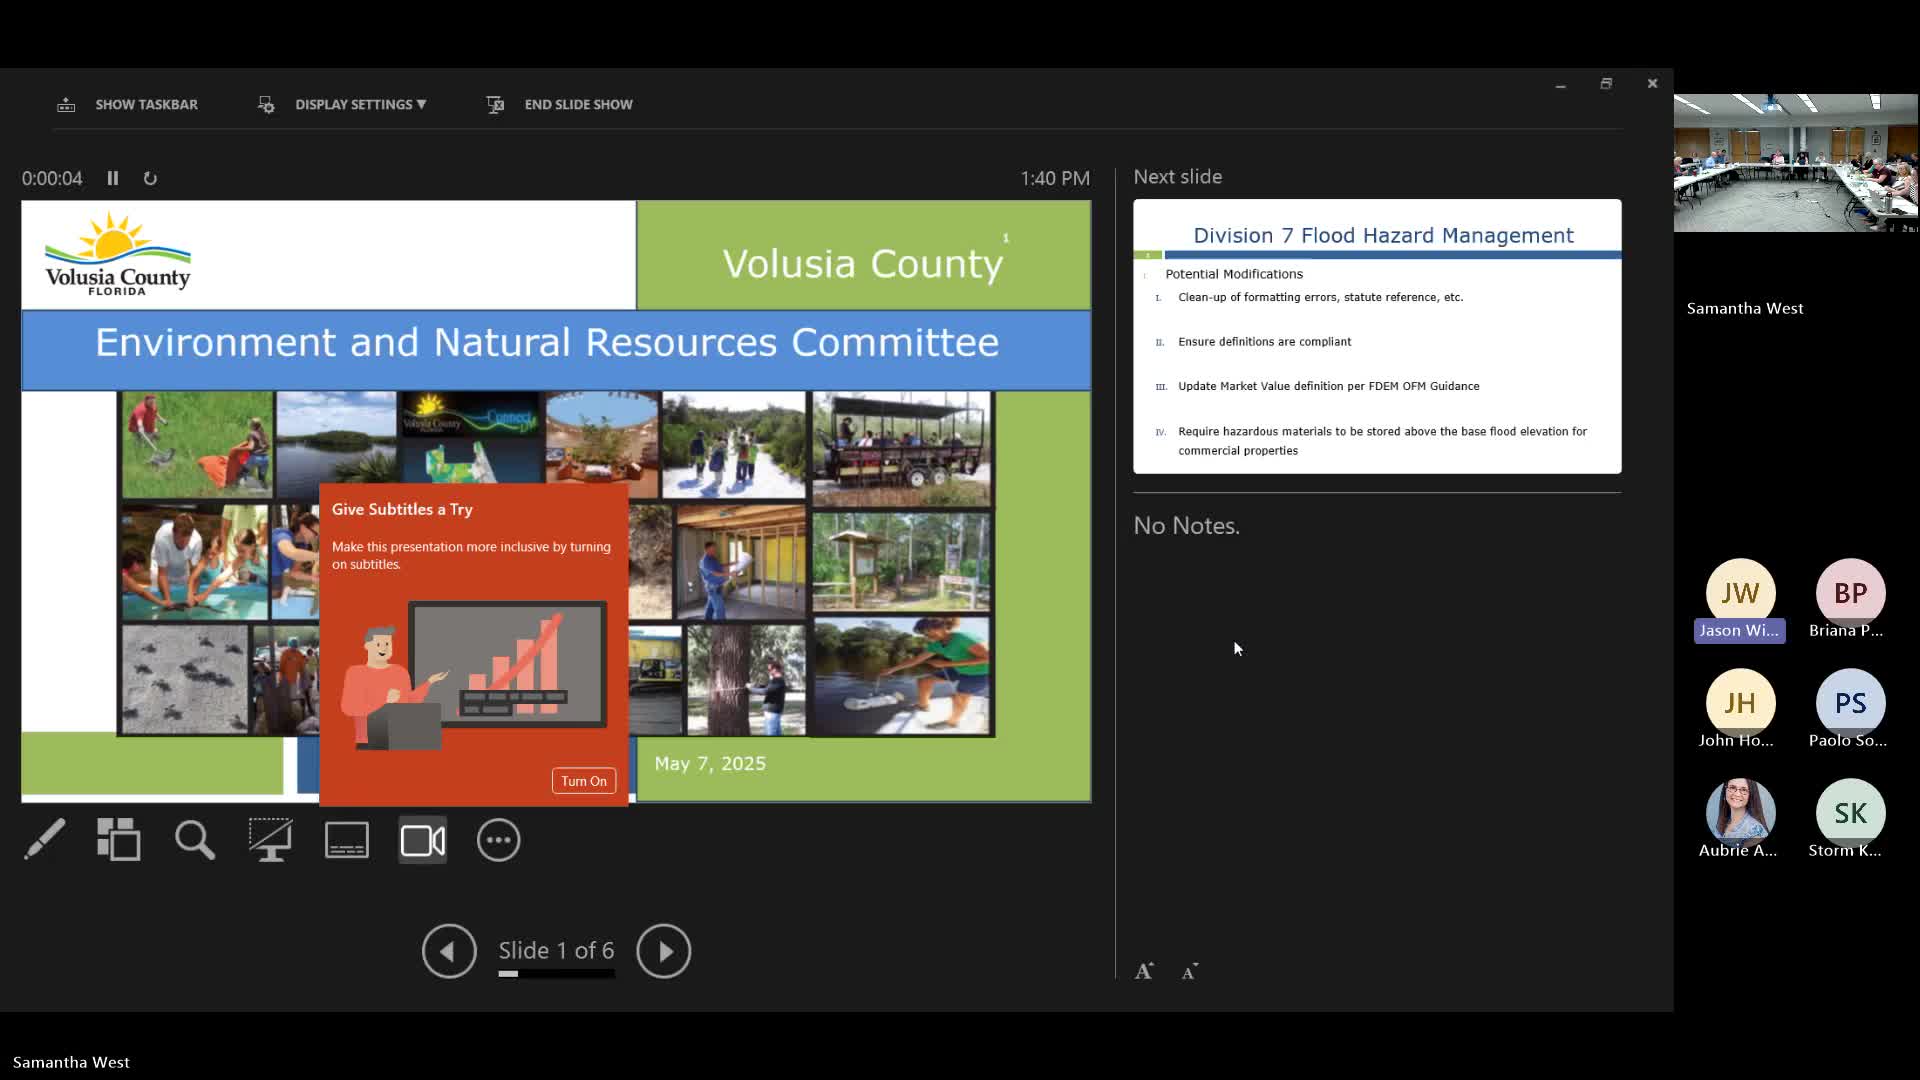Click Show Taskbar
This screenshot has height=1080, width=1920.
pyautogui.click(x=146, y=104)
